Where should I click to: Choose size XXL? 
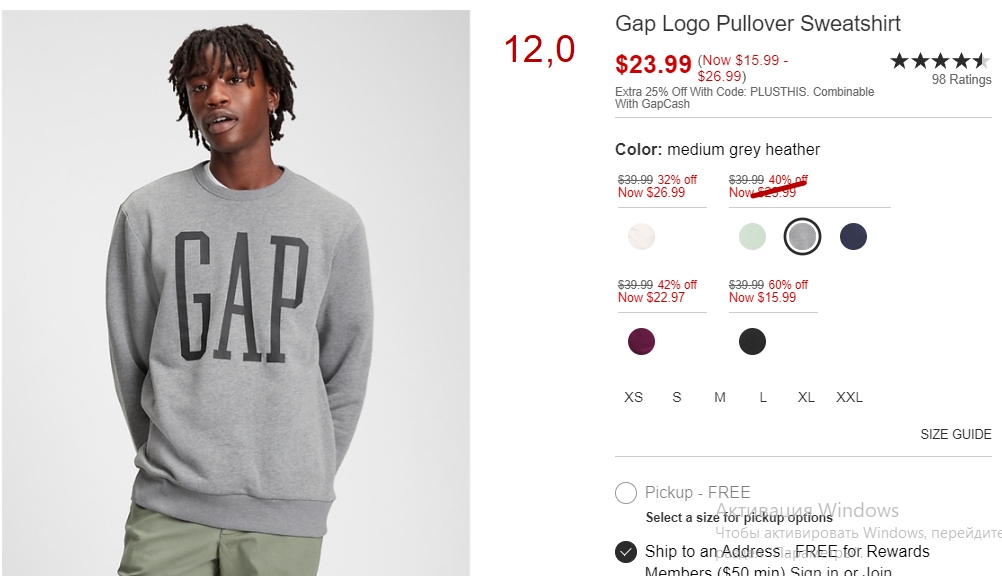pos(849,398)
